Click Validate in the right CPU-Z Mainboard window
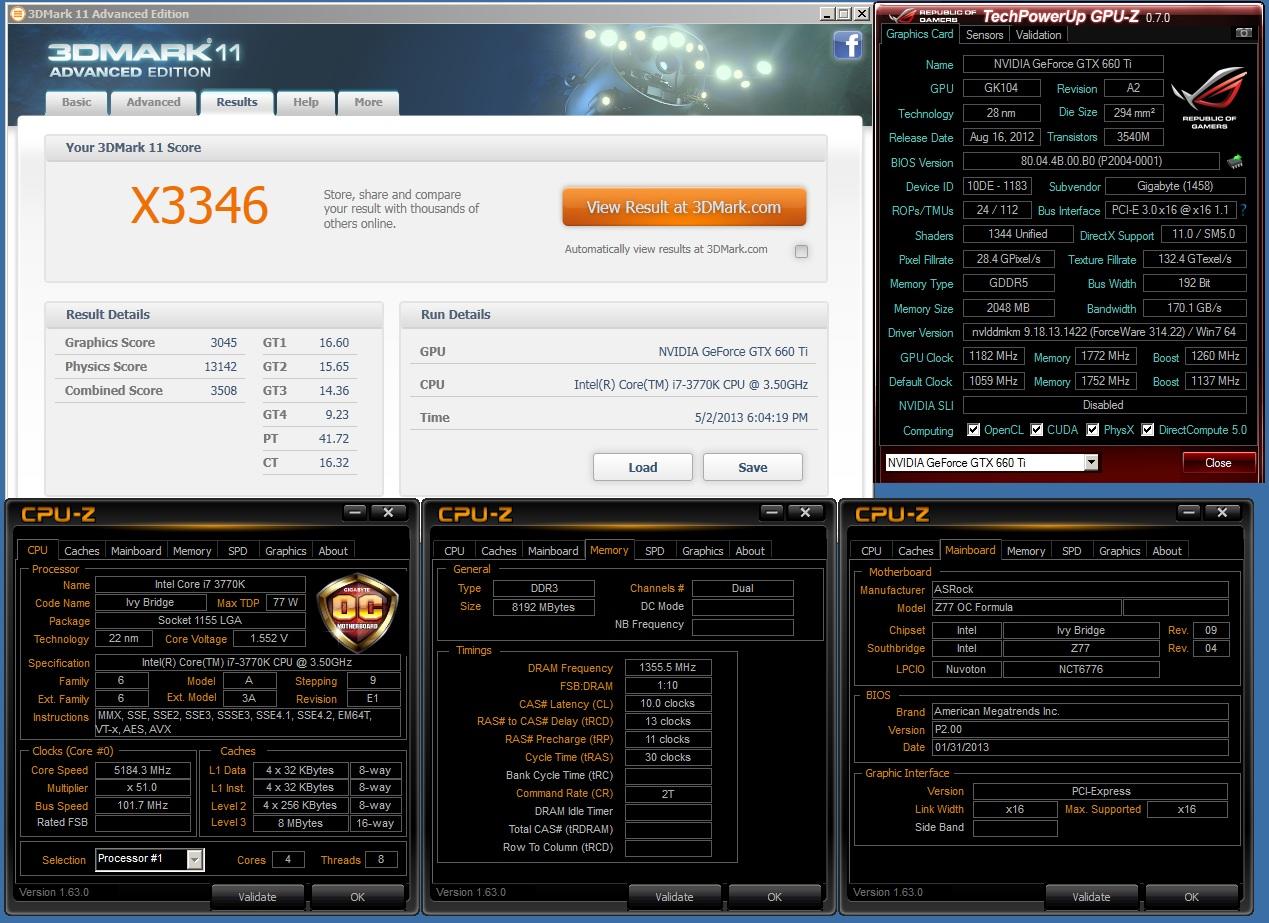 pyautogui.click(x=1091, y=897)
